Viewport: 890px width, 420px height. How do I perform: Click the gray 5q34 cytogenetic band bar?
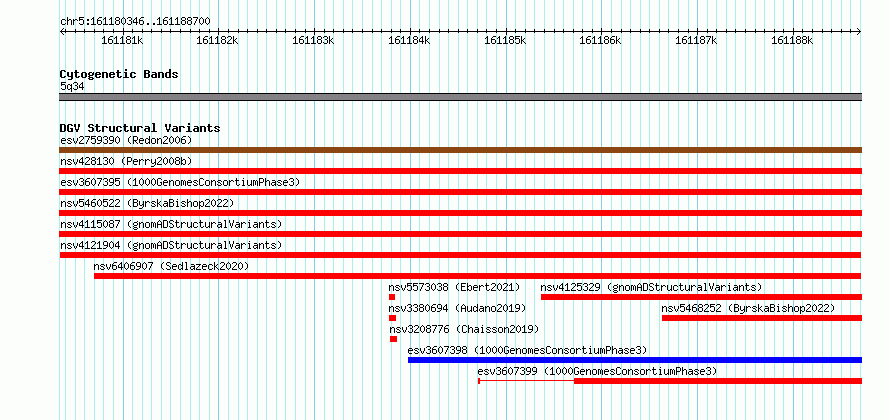[x=460, y=97]
